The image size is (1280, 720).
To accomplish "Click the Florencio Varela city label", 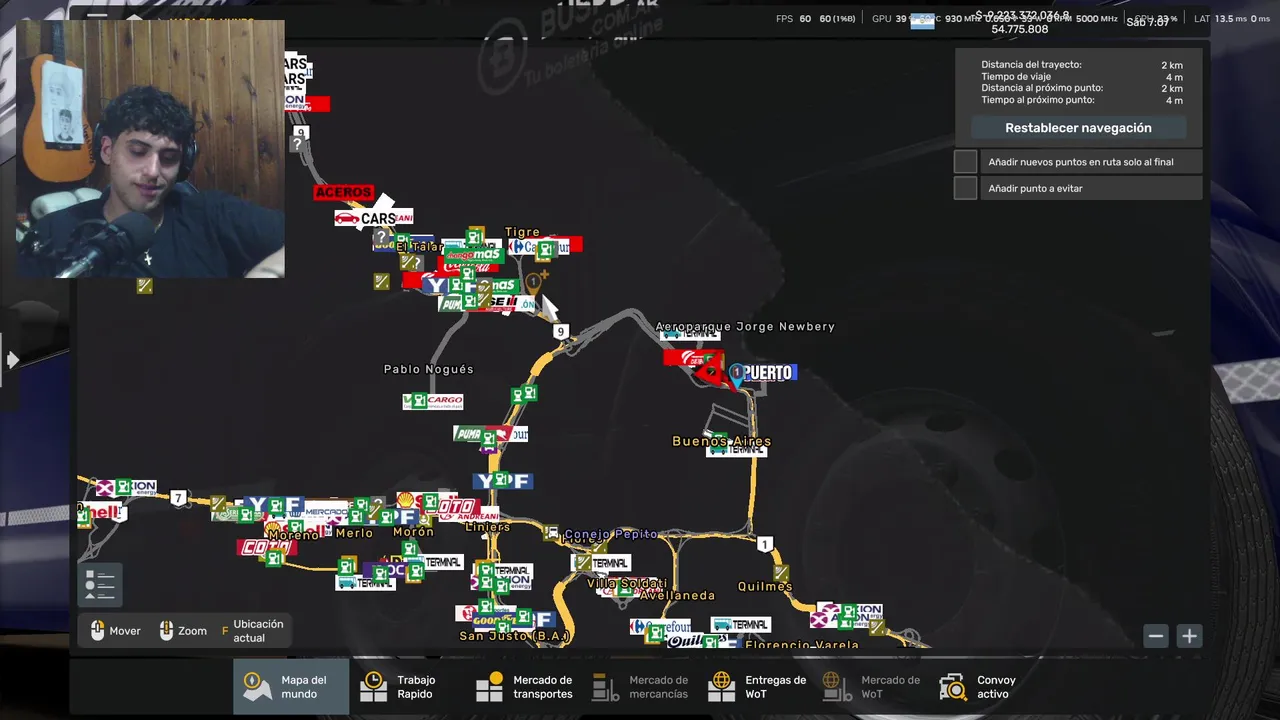I will pos(802,645).
